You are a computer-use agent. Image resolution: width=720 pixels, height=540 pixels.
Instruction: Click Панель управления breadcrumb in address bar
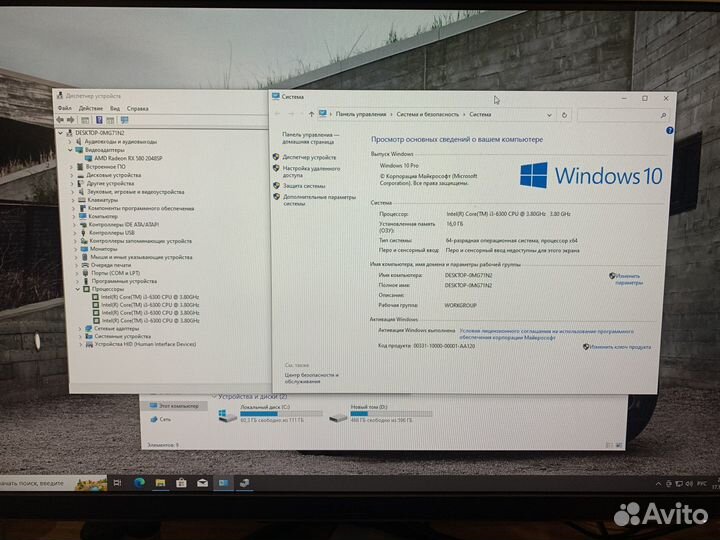[360, 114]
